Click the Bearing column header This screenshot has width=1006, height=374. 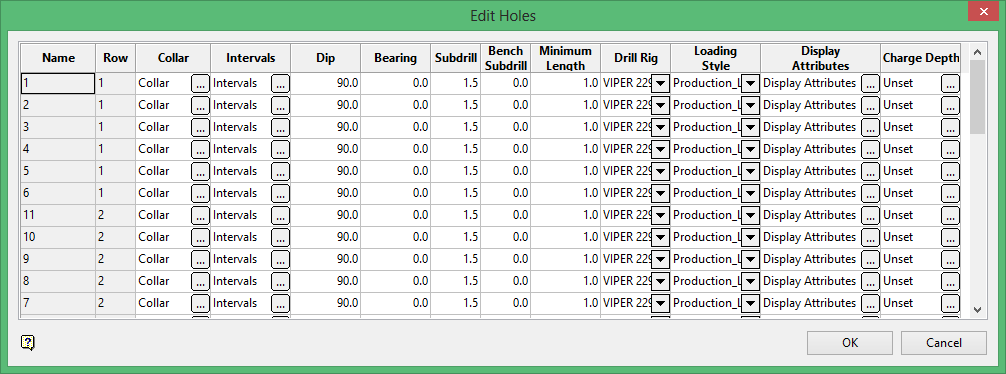pos(395,58)
